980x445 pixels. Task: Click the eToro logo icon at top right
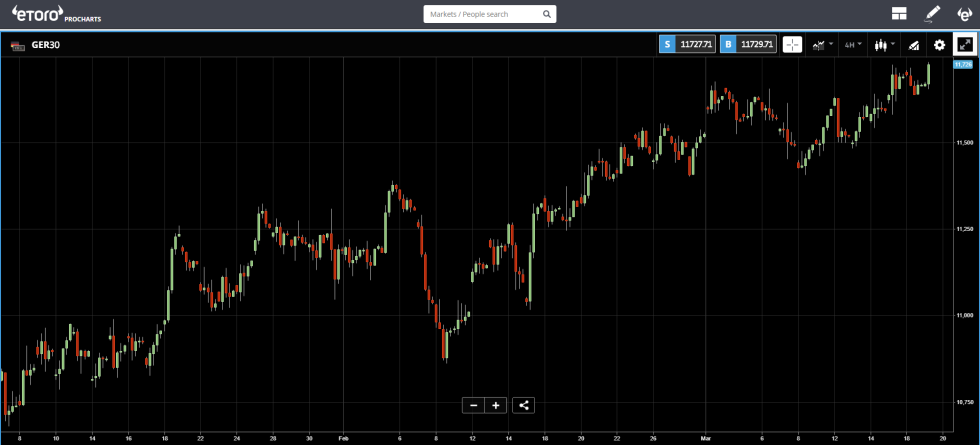pyautogui.click(x=964, y=14)
